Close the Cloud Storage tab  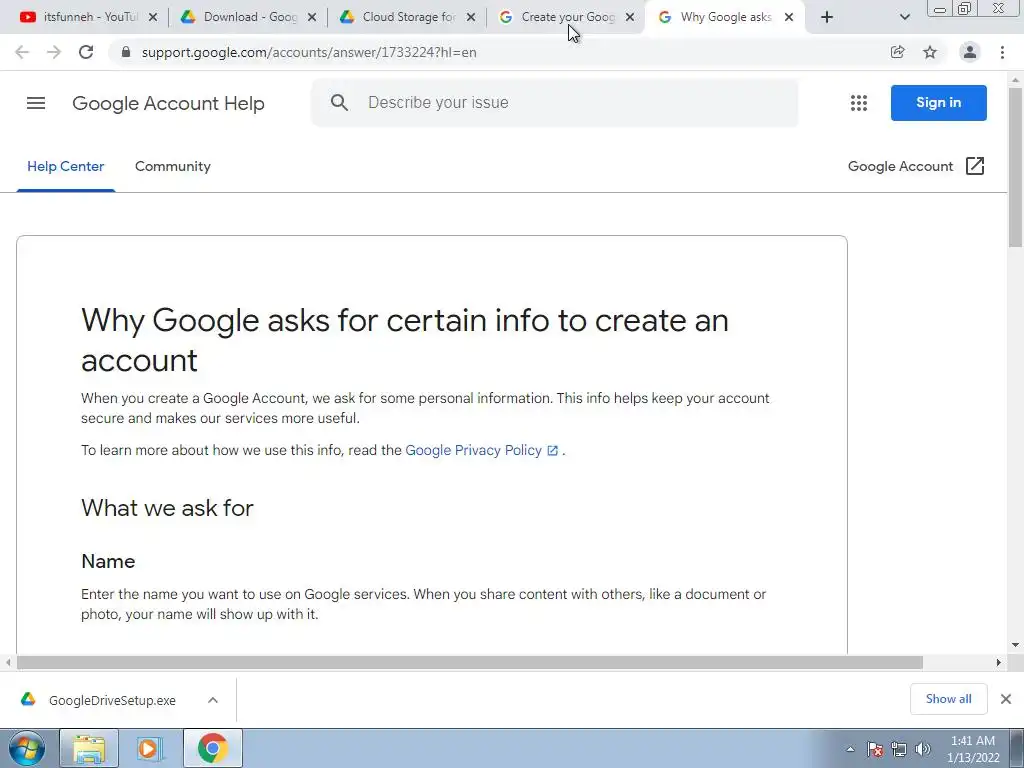point(471,18)
